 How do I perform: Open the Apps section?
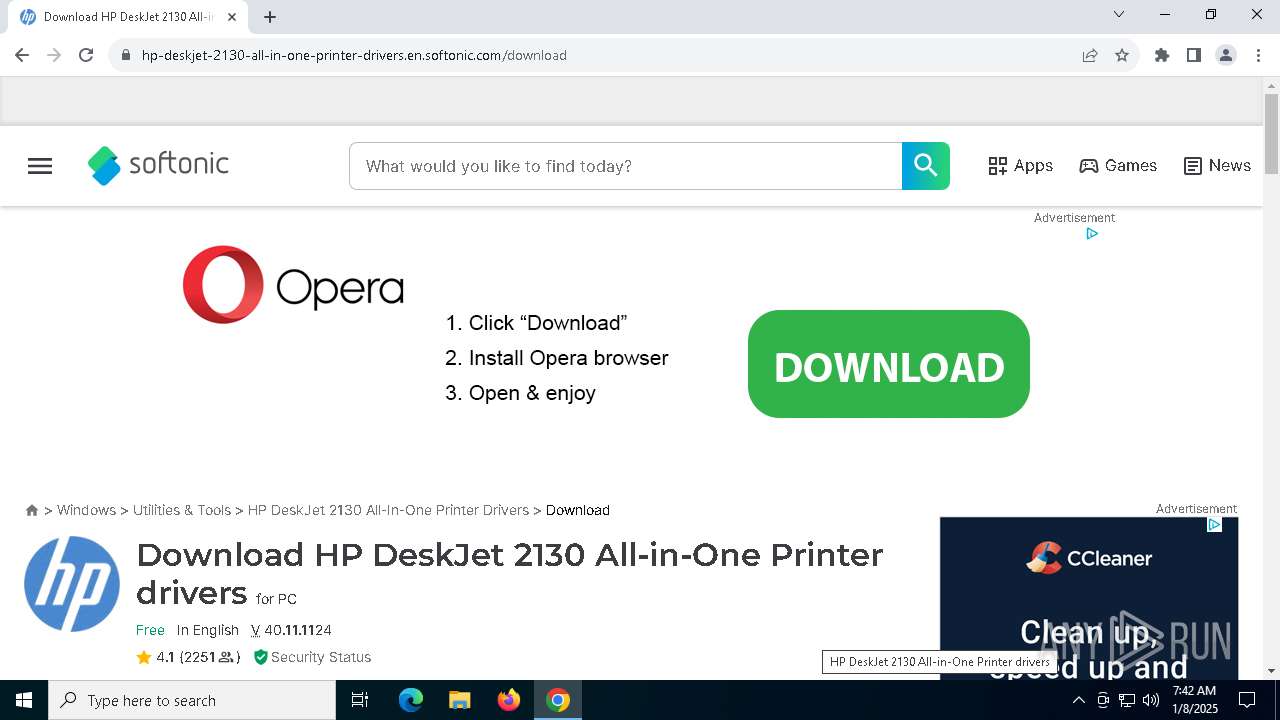(1020, 166)
